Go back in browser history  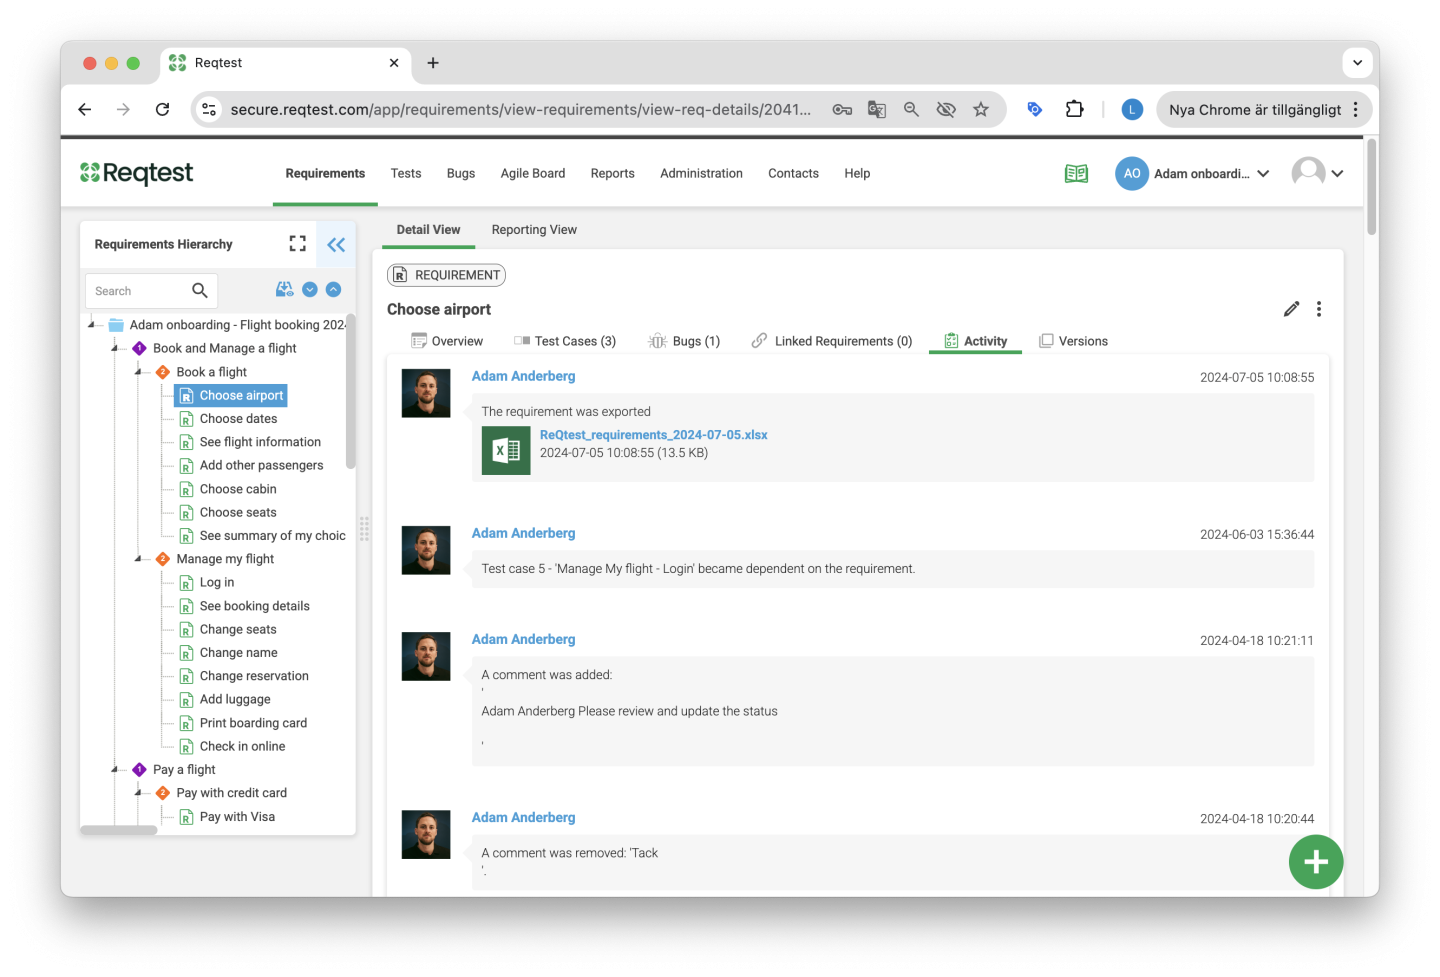[x=85, y=109]
